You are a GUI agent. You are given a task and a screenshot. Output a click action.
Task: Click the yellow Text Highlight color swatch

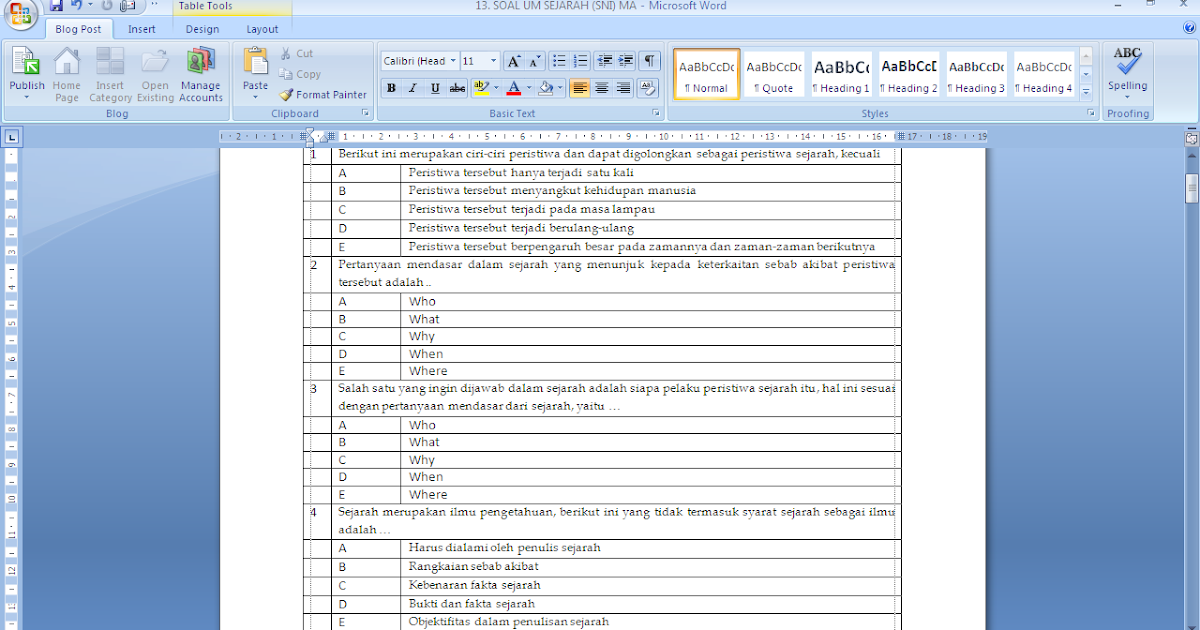point(481,93)
